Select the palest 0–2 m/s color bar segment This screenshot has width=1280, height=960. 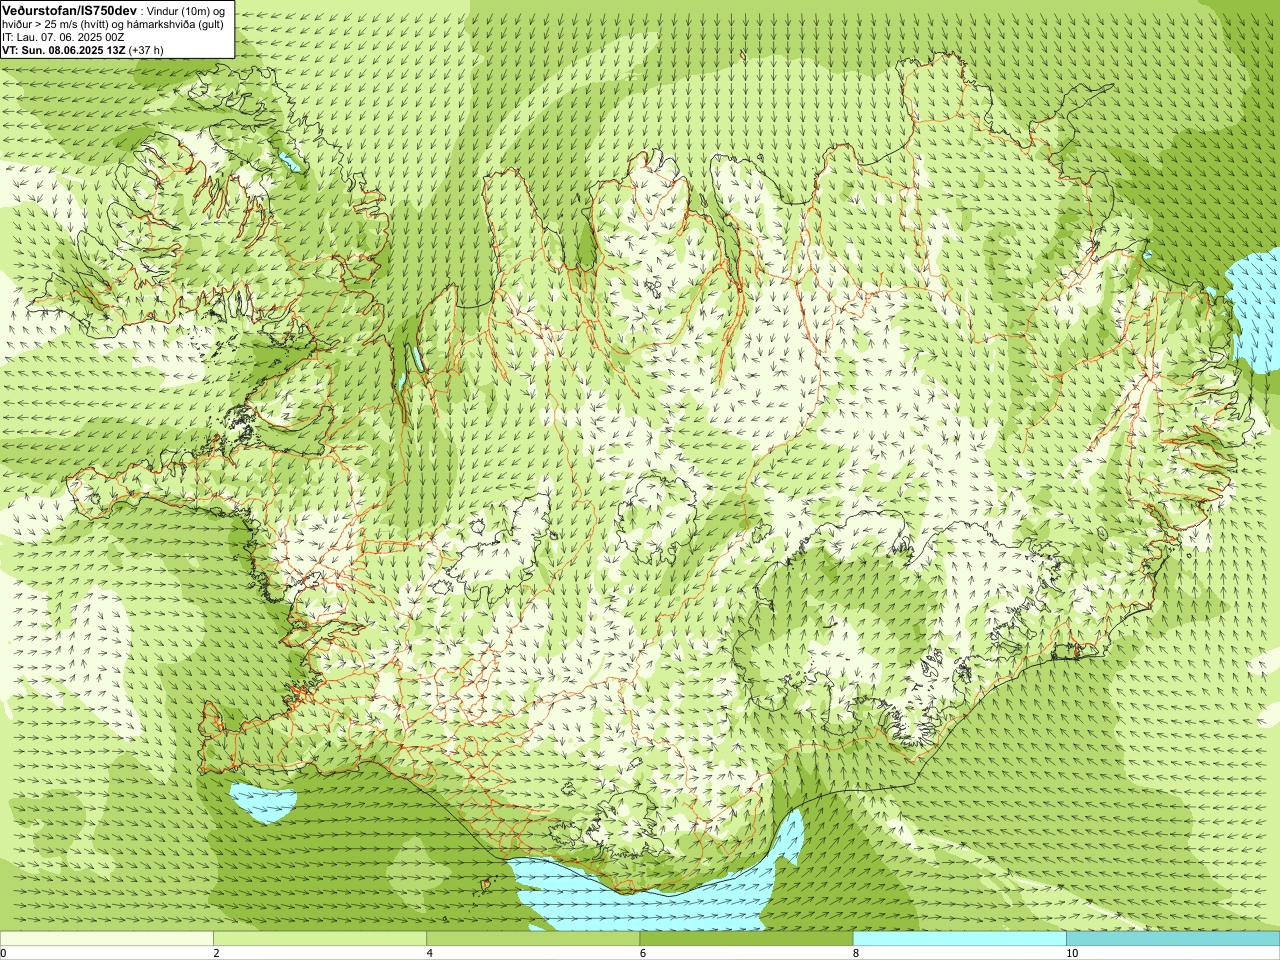[x=107, y=939]
